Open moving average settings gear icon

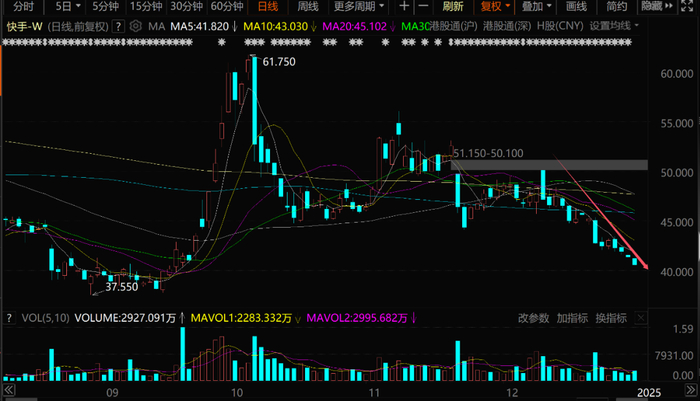[135, 26]
